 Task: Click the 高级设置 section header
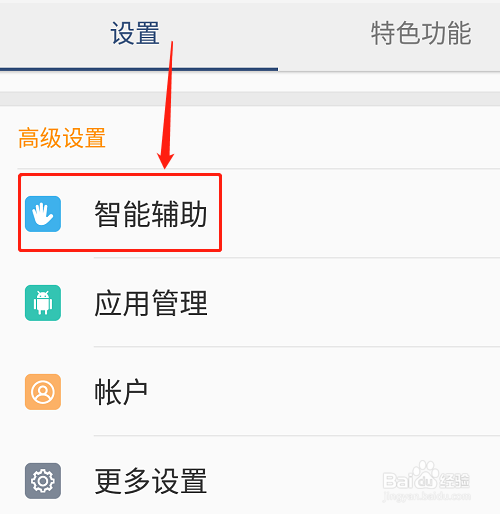pyautogui.click(x=62, y=138)
